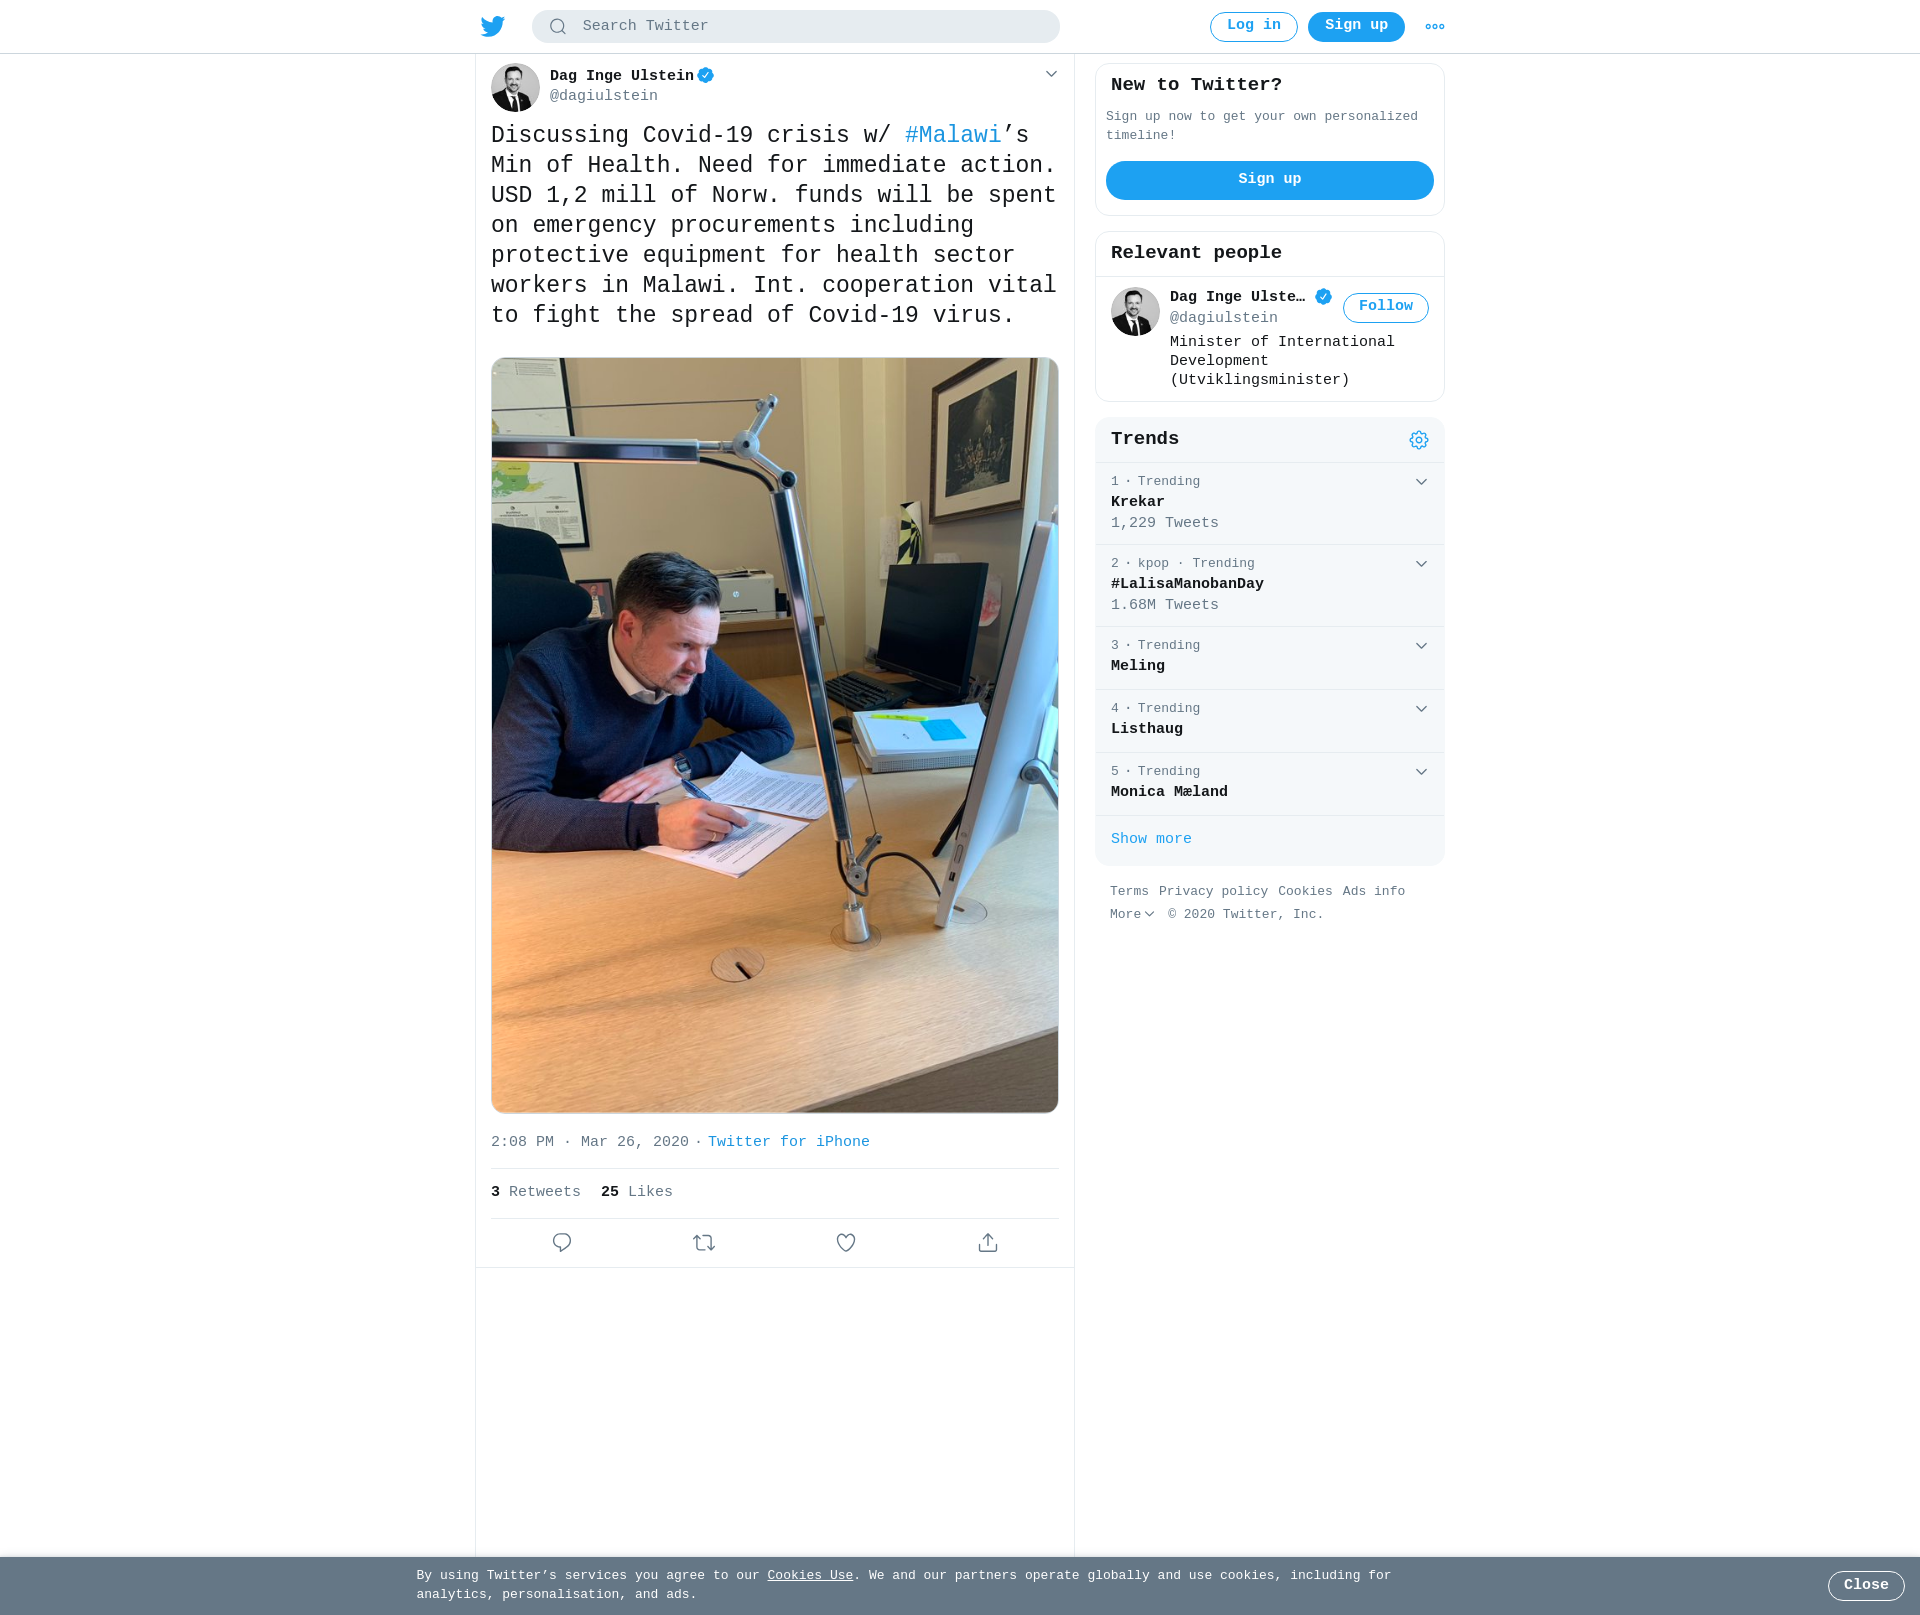Viewport: 1920px width, 1615px height.
Task: Click the search magnifier icon
Action: click(558, 27)
